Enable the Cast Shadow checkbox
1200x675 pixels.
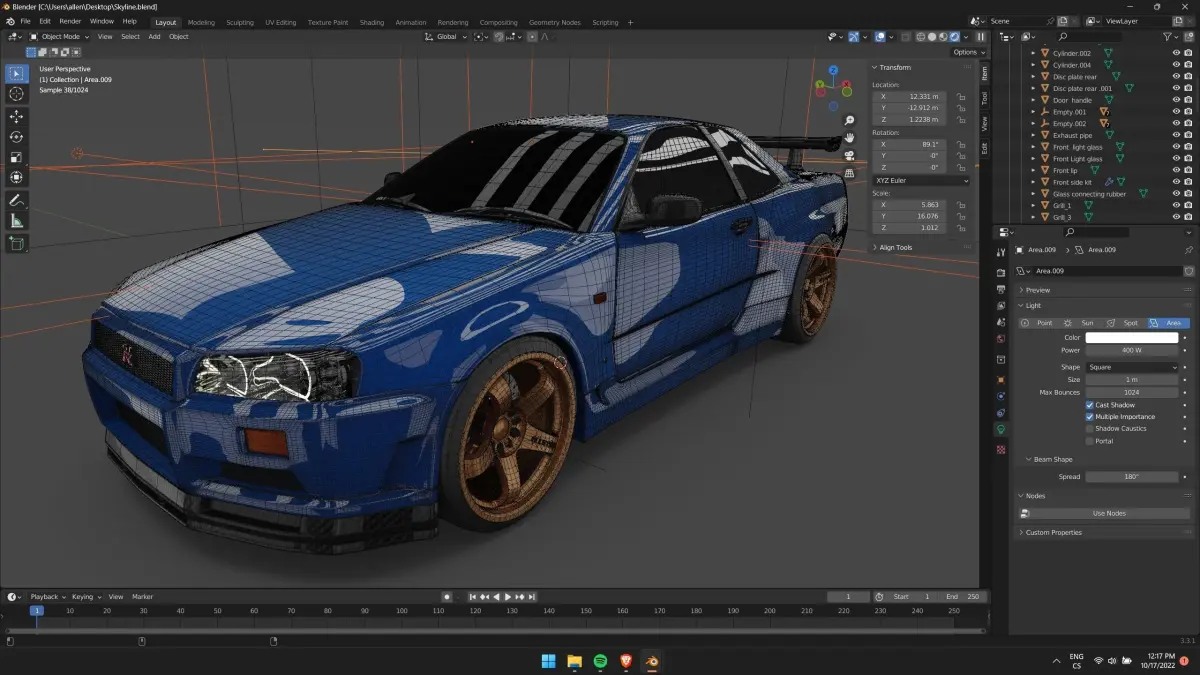click(1090, 405)
